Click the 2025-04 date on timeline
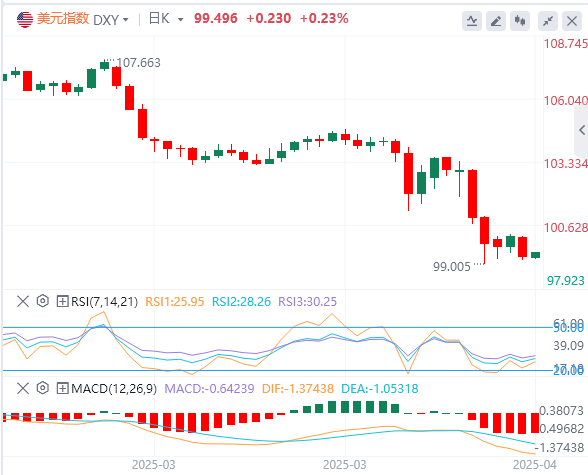Screen dimensions: 588x475 coord(535,465)
